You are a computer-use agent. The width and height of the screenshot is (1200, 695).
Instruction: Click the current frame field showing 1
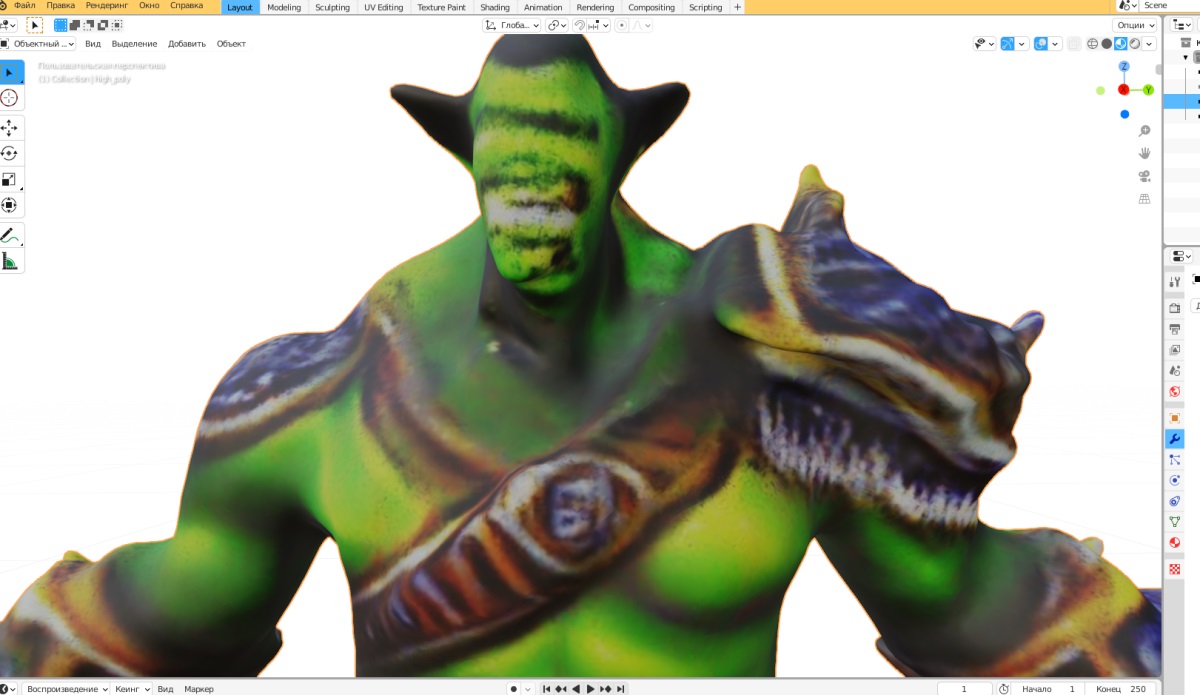pos(963,689)
